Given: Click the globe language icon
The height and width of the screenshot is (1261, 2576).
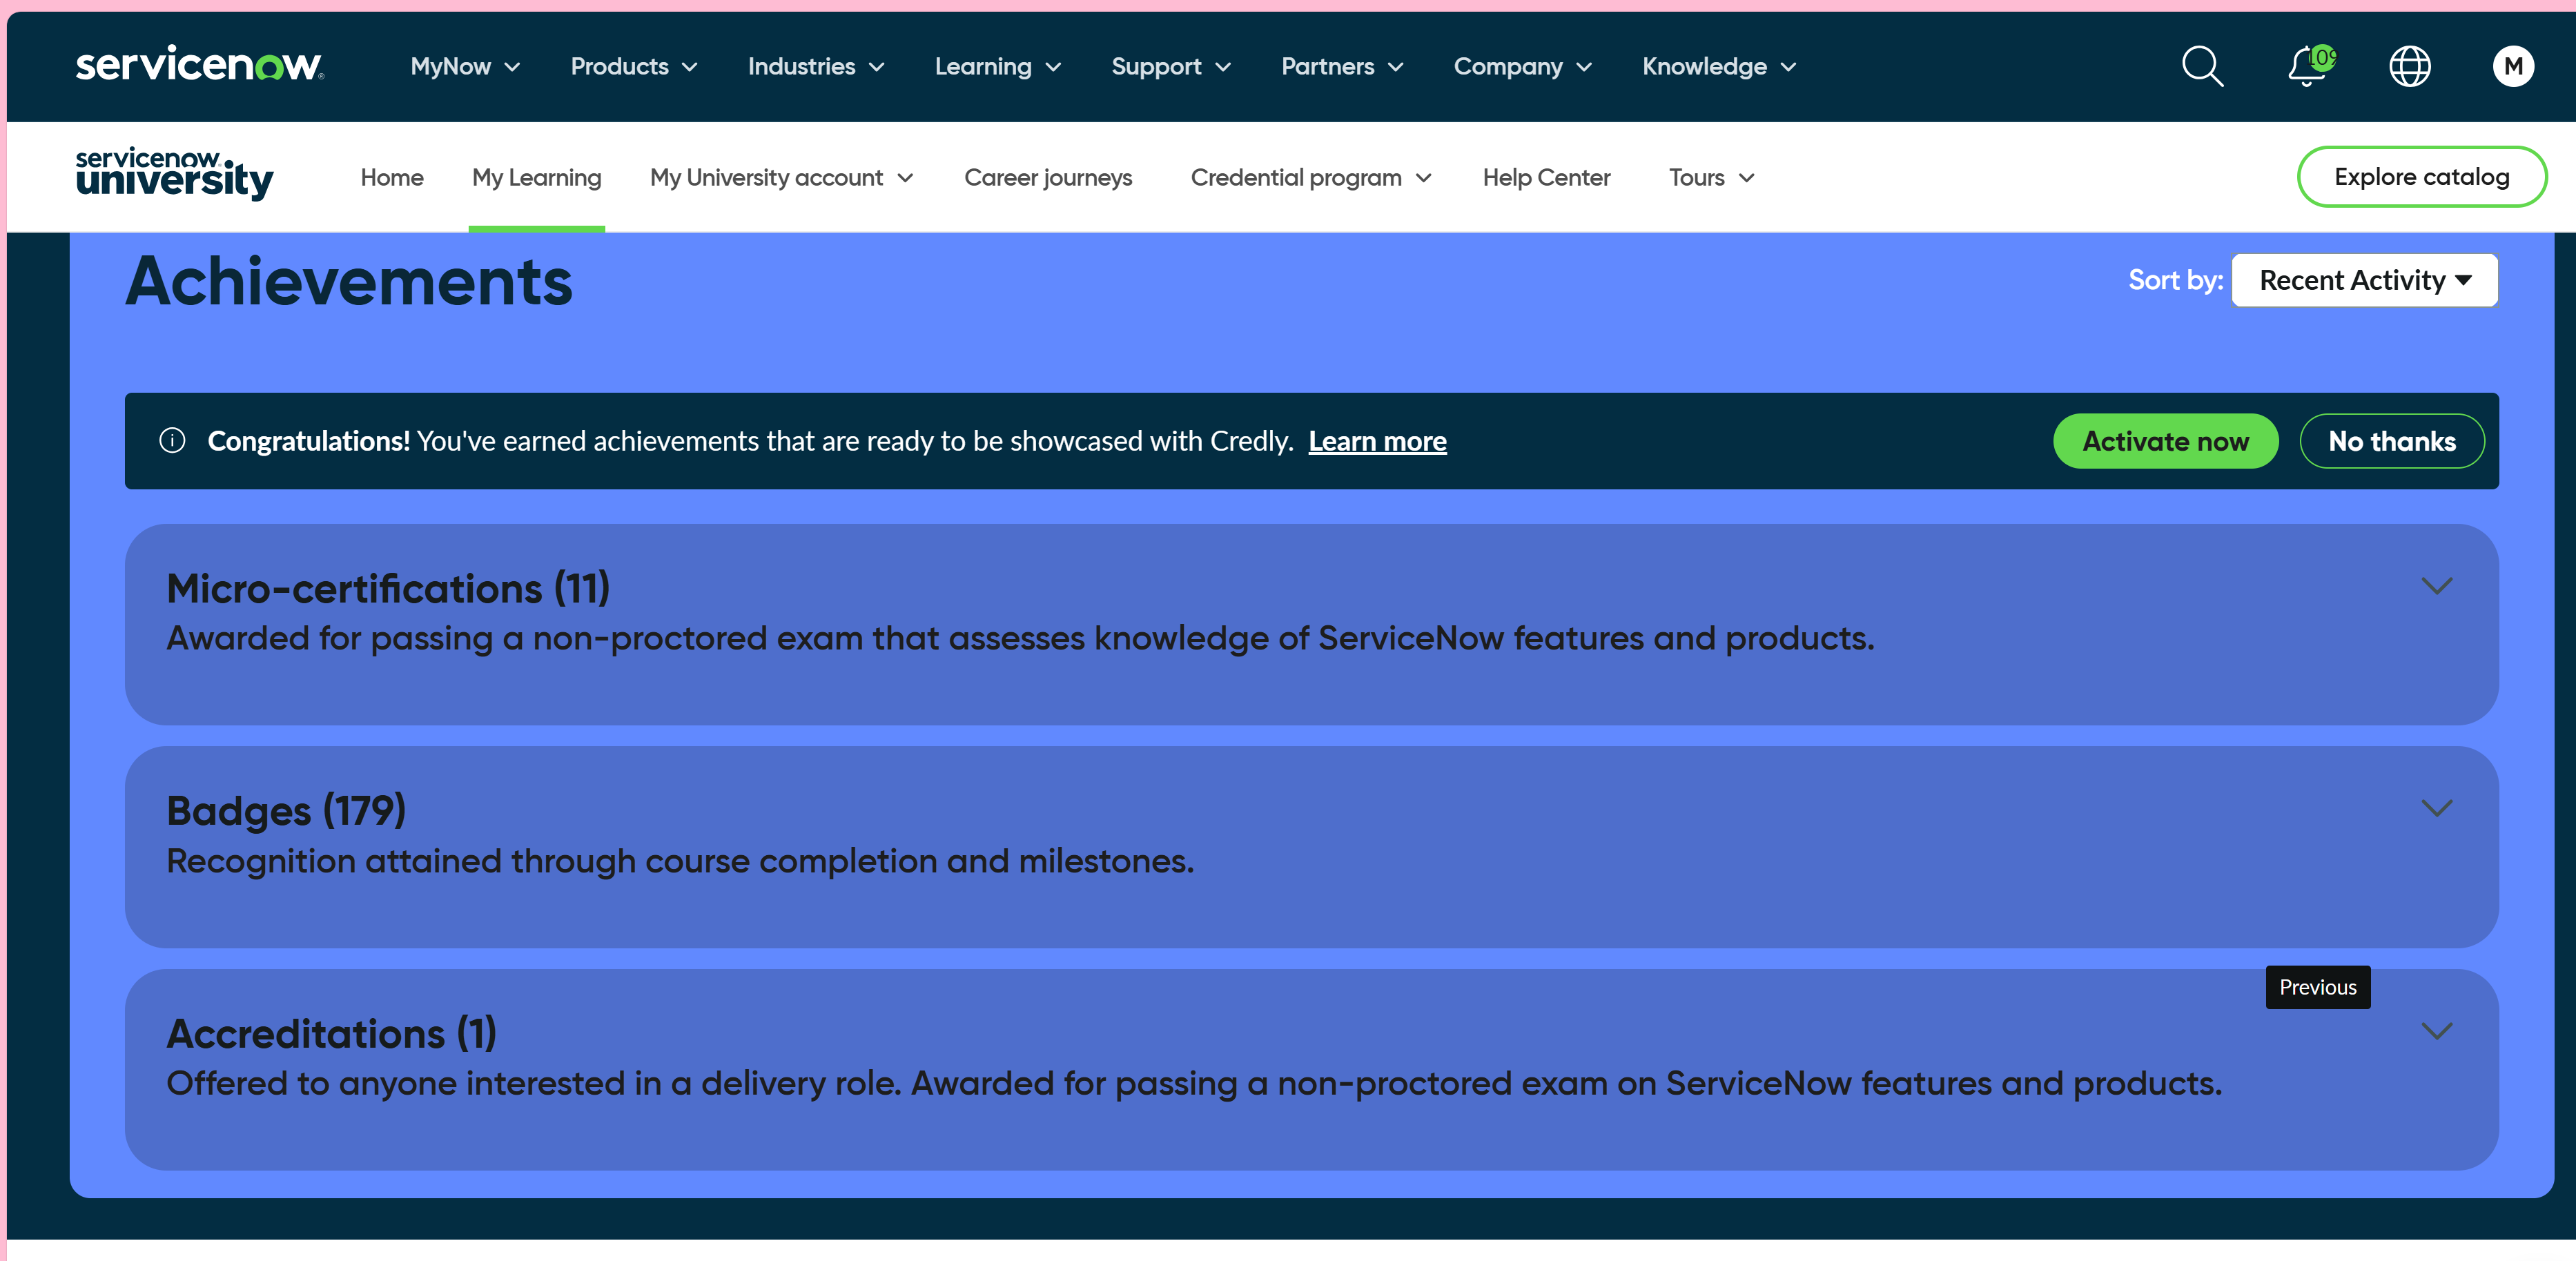Looking at the screenshot, I should click(x=2409, y=67).
